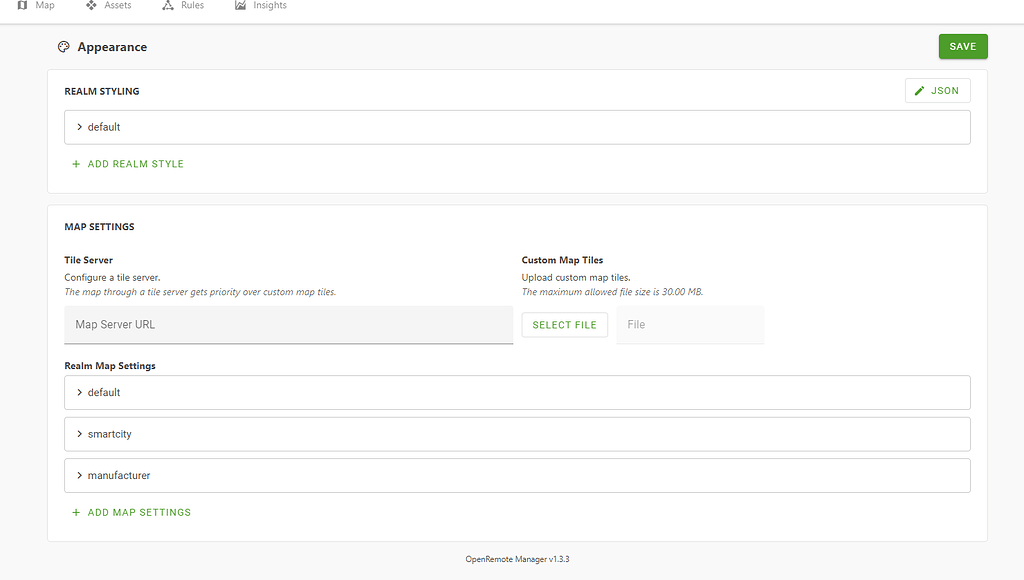Click the Insights chart icon
Screen dimensions: 1024x580
tap(240, 5)
